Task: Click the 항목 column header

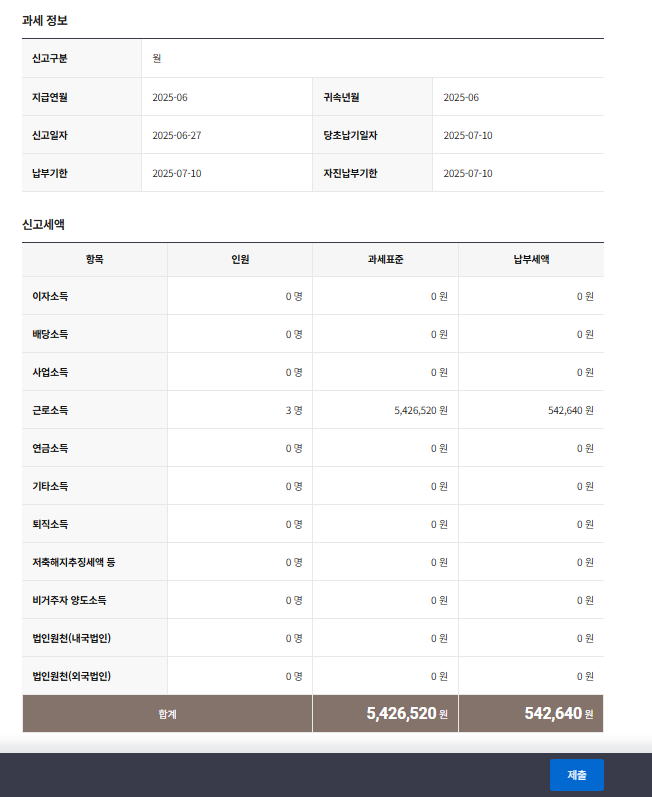Action: (x=95, y=259)
